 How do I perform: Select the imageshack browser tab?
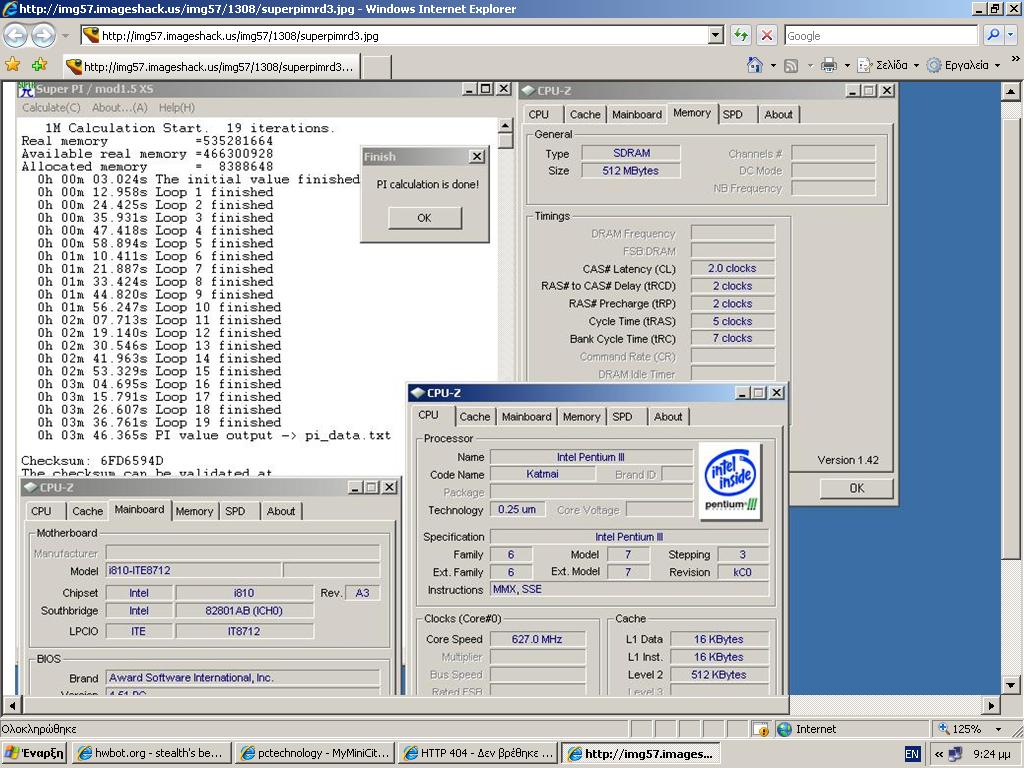pos(211,67)
